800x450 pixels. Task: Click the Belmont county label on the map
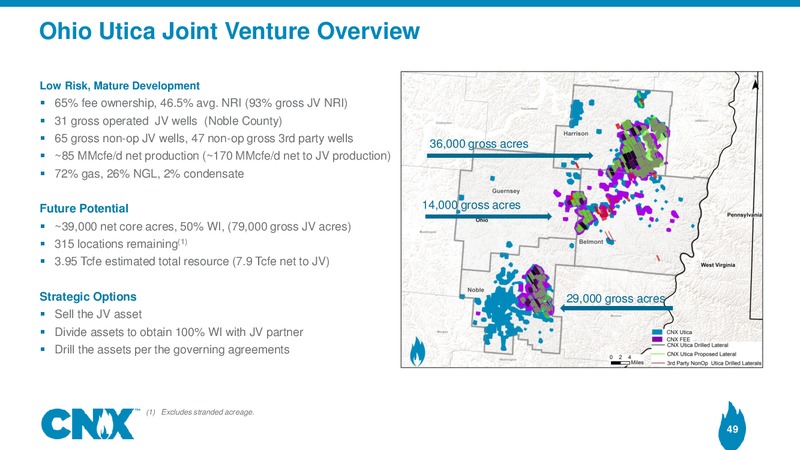pyautogui.click(x=591, y=241)
